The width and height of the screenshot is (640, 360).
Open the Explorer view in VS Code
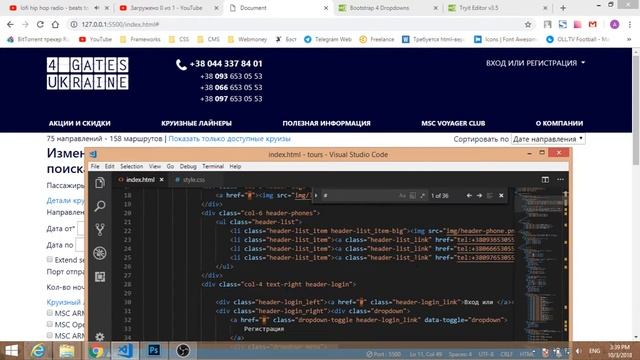100,183
